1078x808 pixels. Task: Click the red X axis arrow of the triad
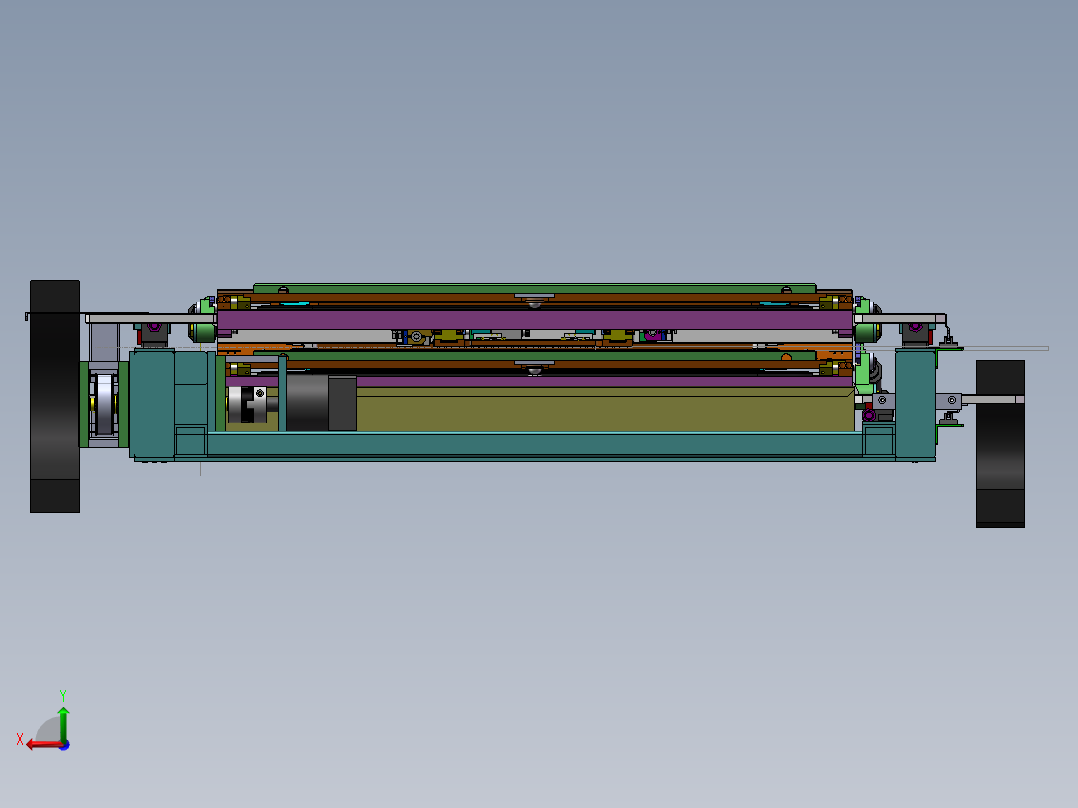(x=43, y=745)
